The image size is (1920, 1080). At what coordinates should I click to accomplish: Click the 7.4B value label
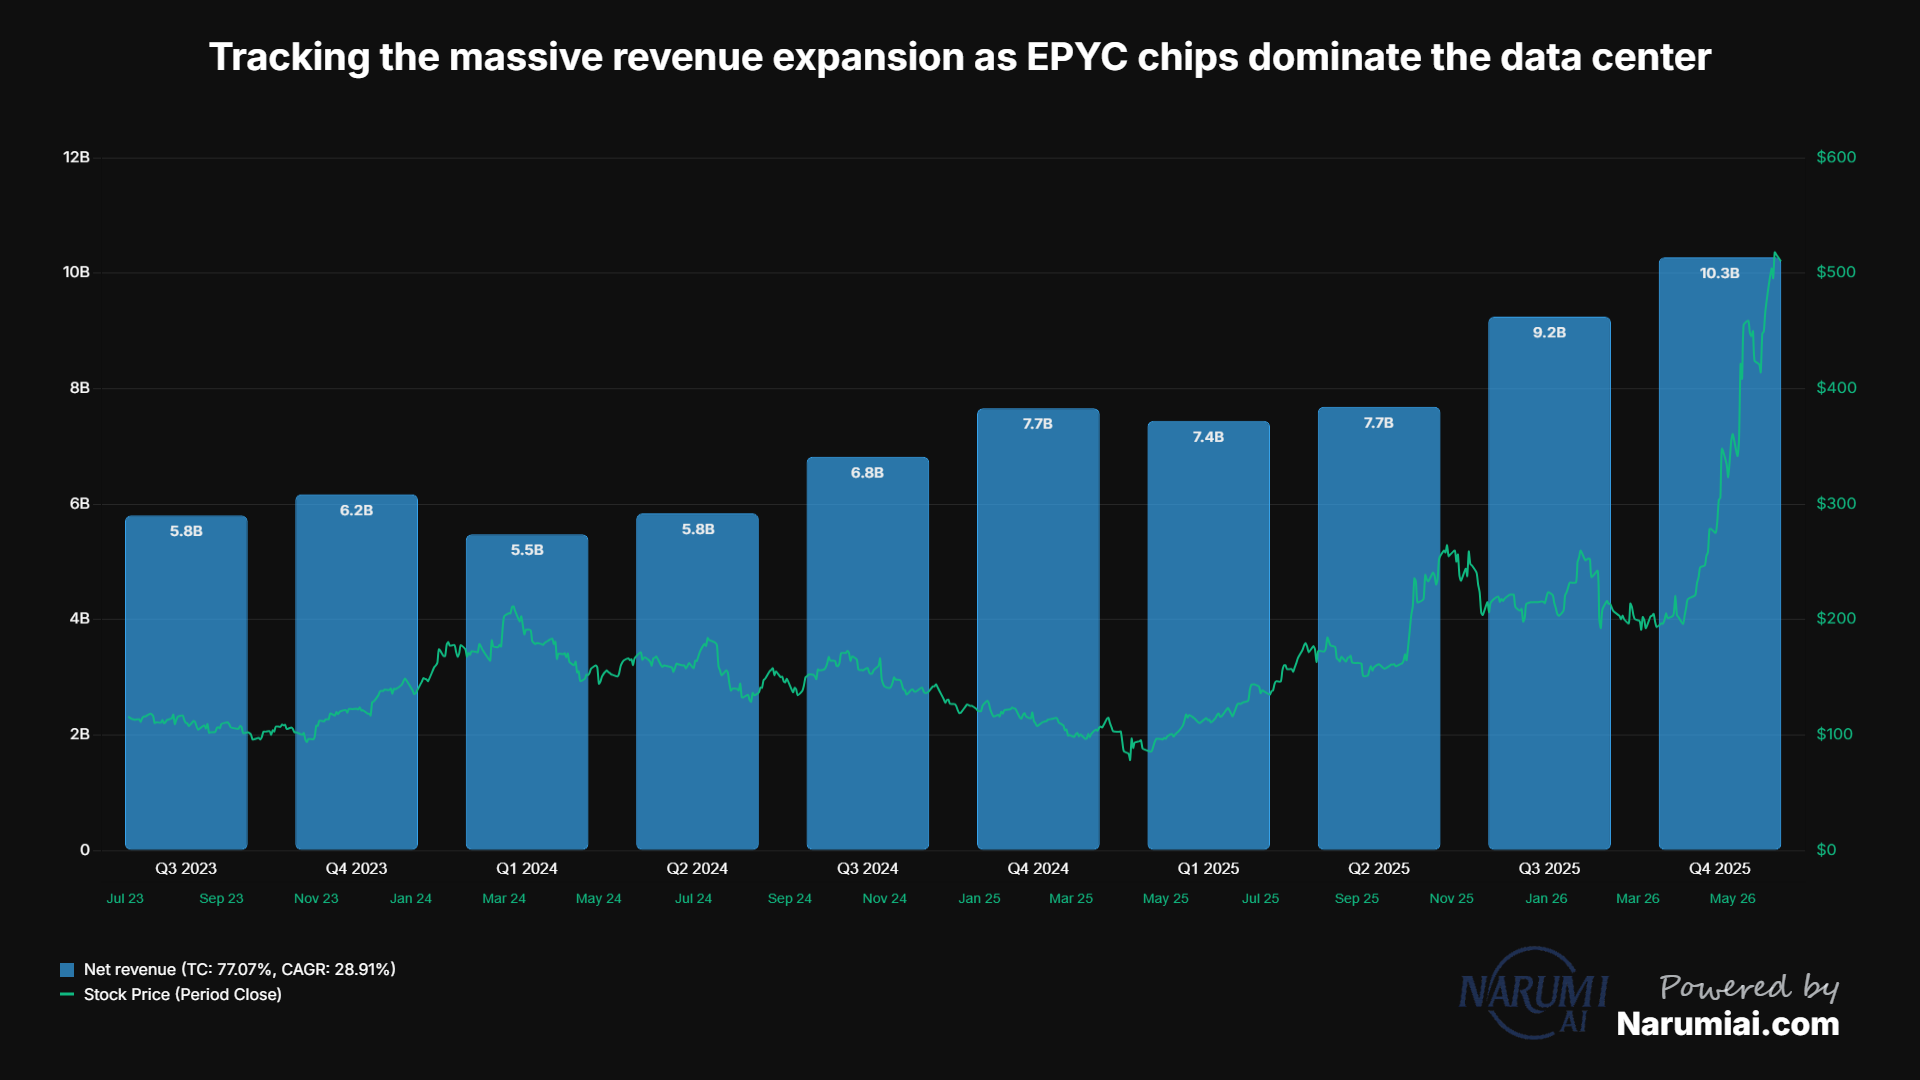1209,437
